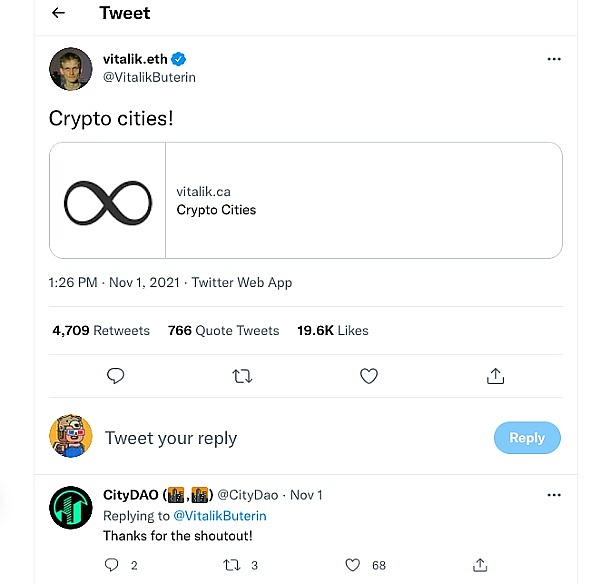Share the CityDAO reply
Image resolution: width=600 pixels, height=584 pixels.
coord(481,565)
